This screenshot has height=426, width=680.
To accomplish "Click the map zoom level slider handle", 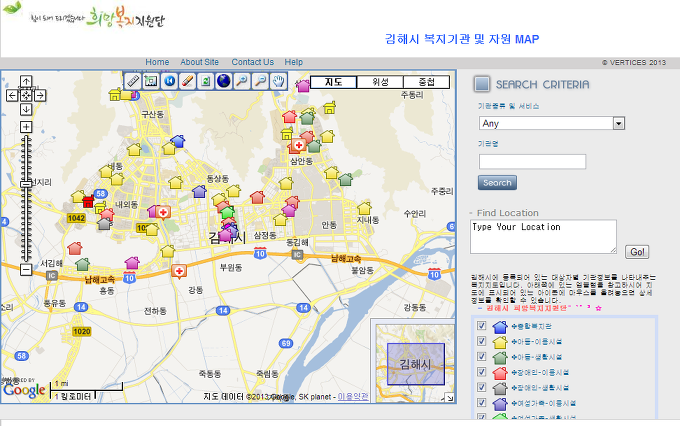I will click(x=26, y=184).
